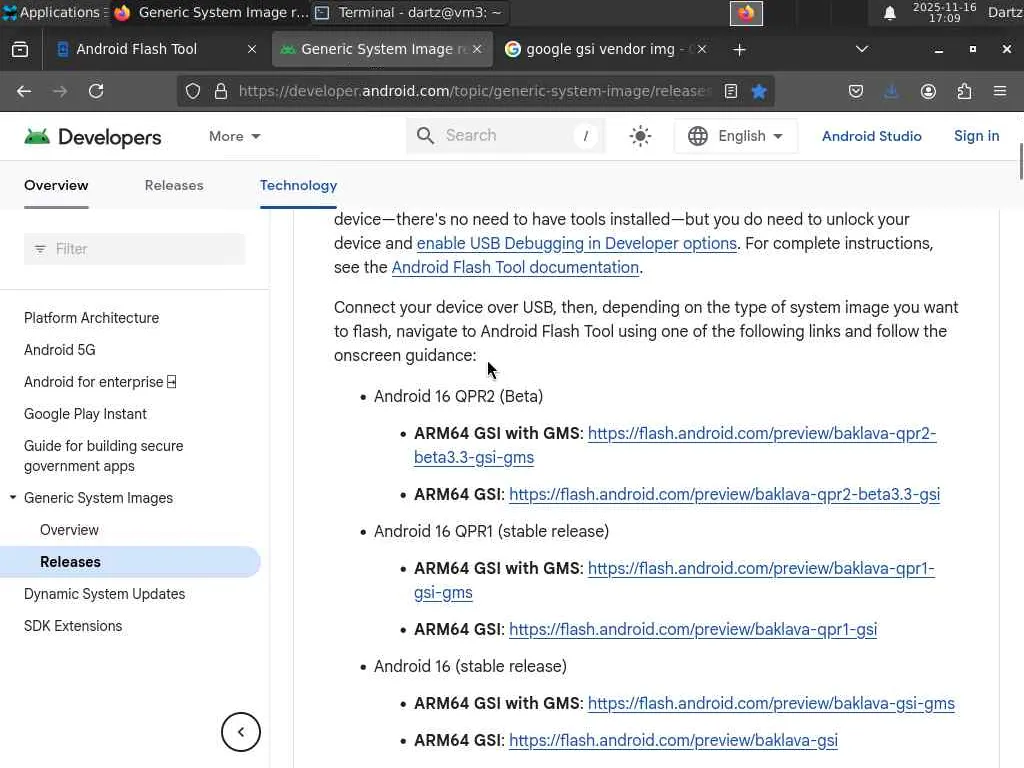Click the Sign in link

pos(976,136)
